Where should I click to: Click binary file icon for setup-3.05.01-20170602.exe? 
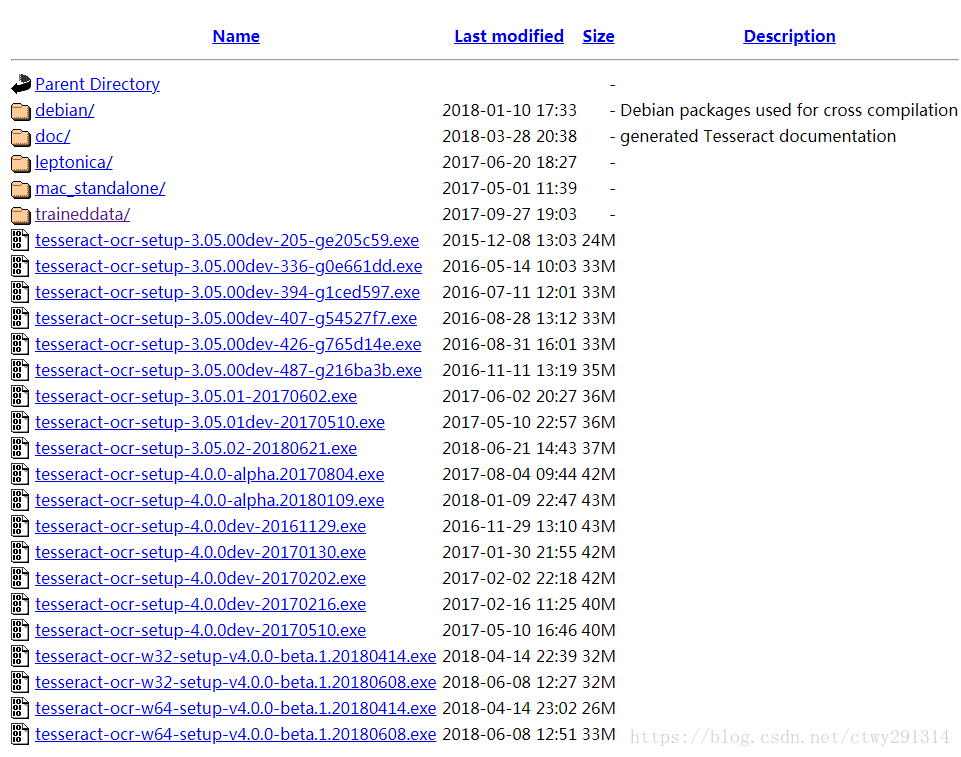(20, 397)
